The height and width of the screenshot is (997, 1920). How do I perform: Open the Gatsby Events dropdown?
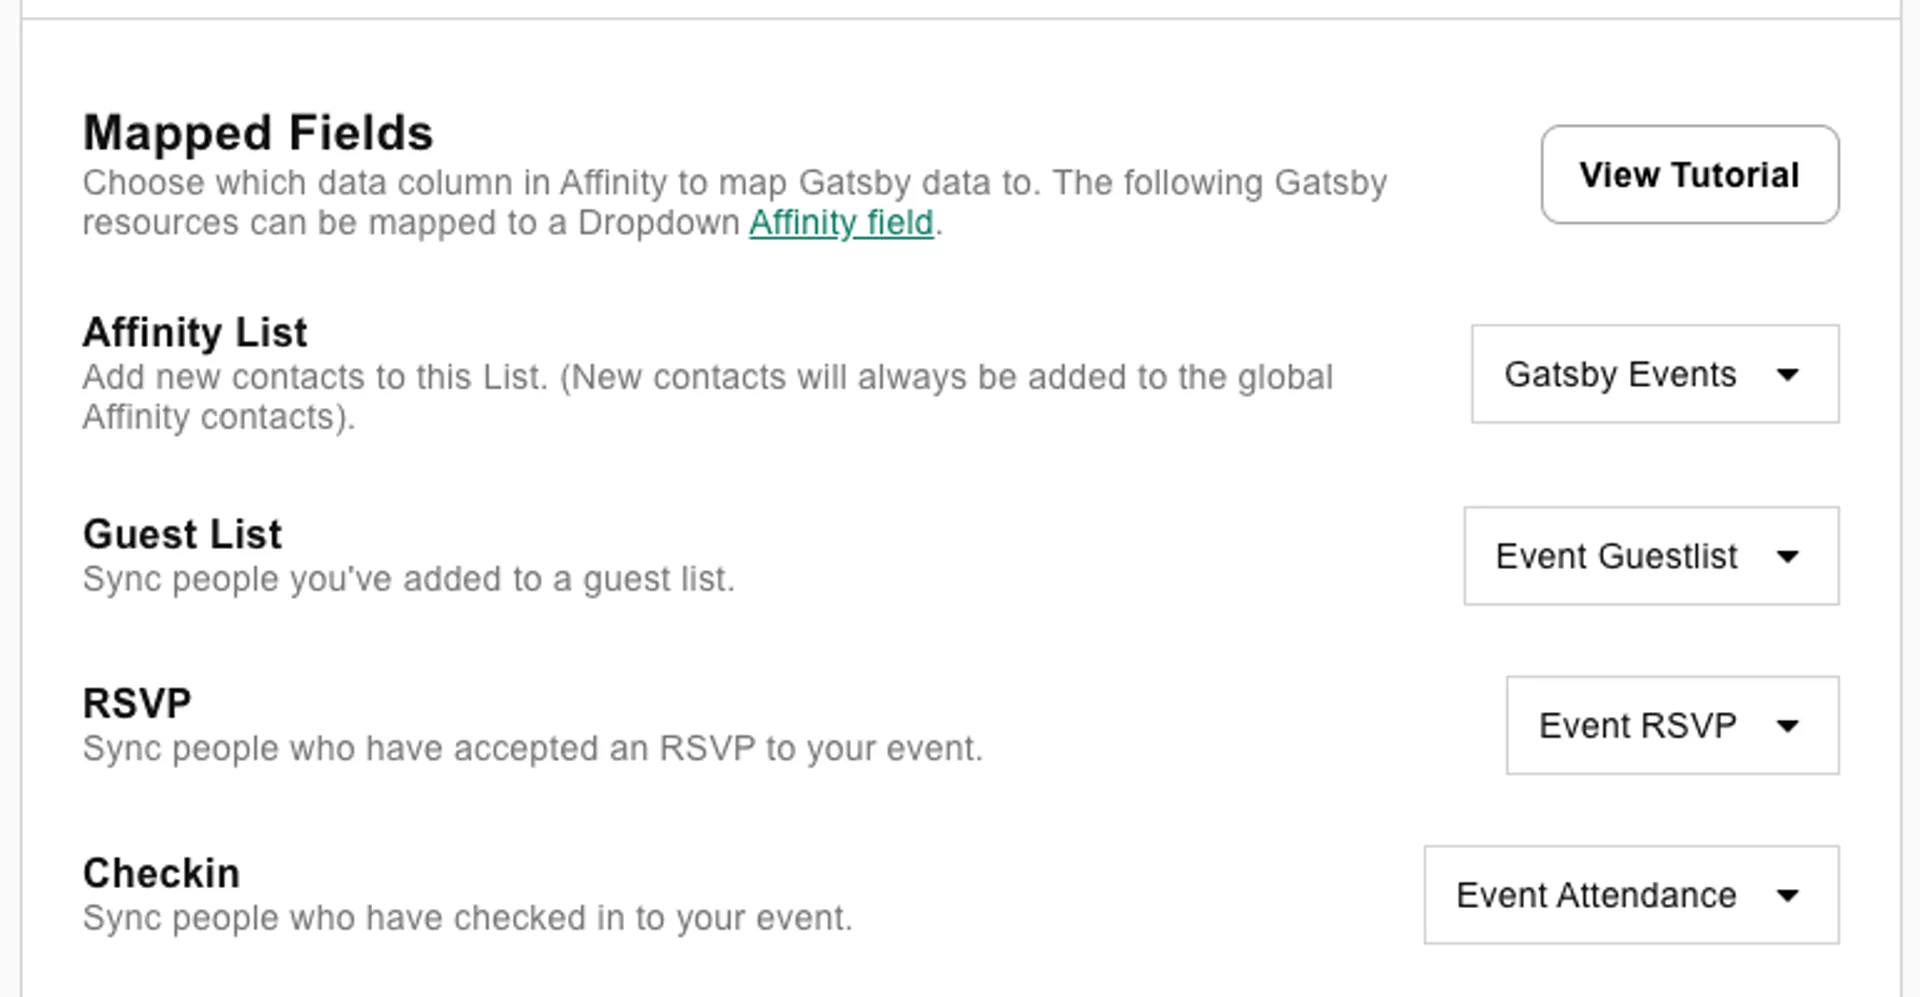point(1654,374)
